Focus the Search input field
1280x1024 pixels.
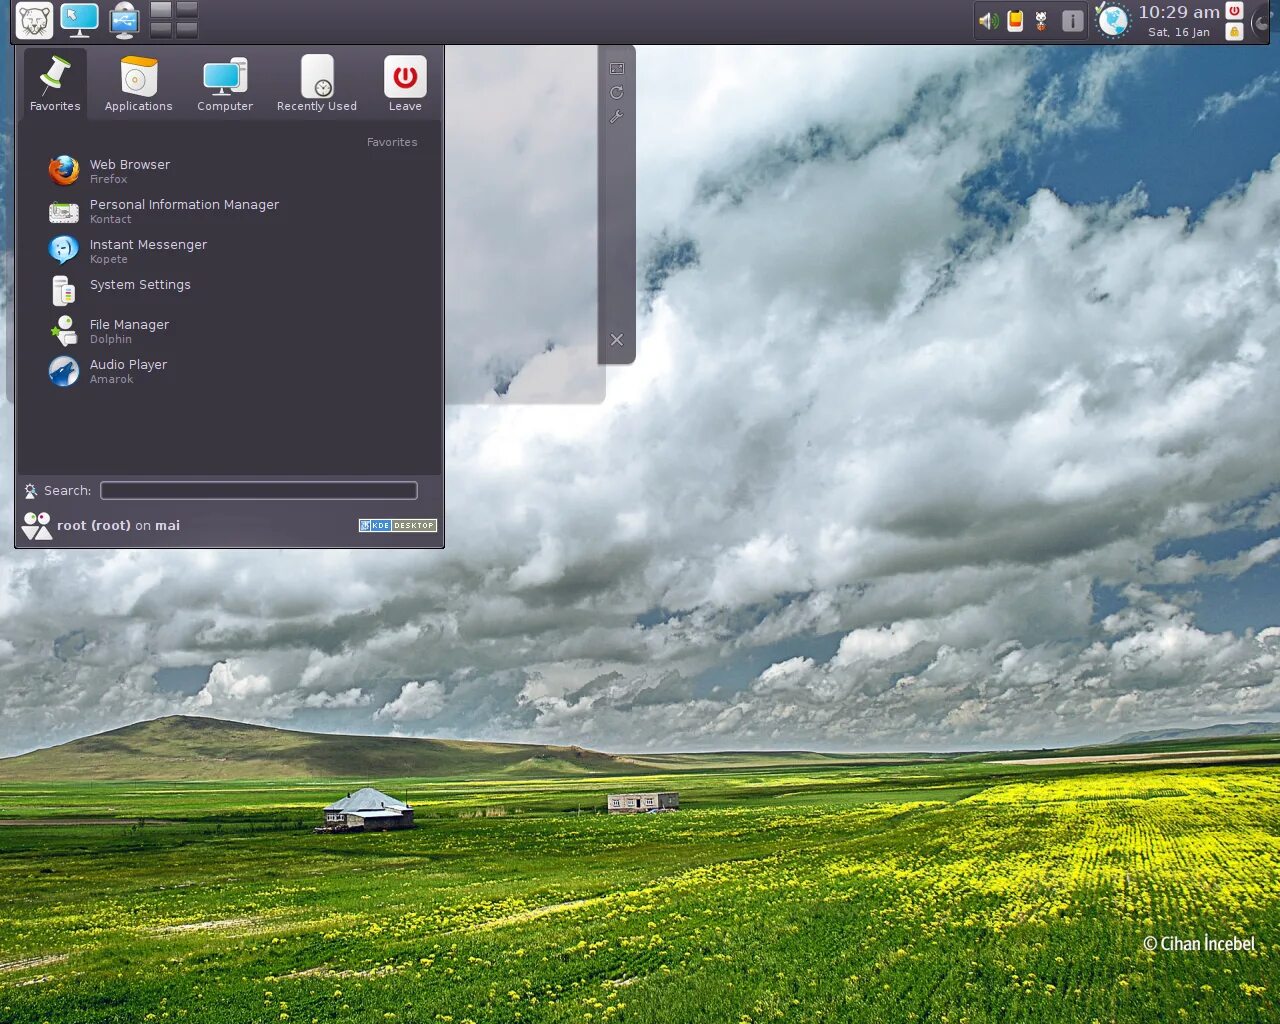[x=259, y=490]
